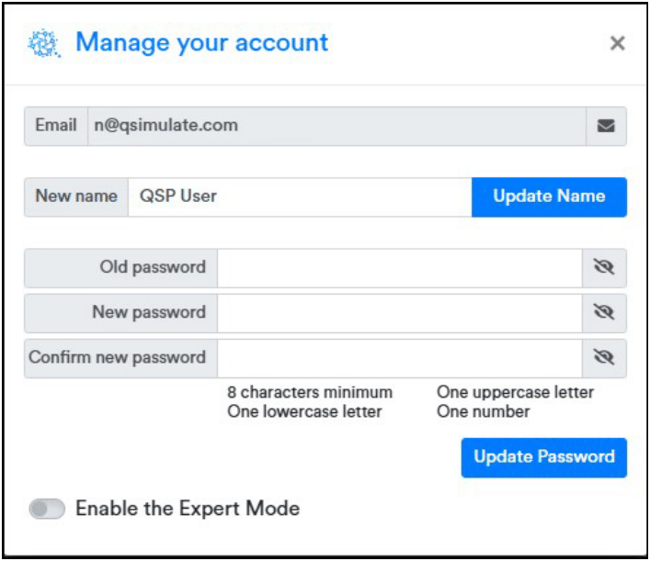
Task: Unhide the Confirm new password entry
Action: [x=604, y=358]
